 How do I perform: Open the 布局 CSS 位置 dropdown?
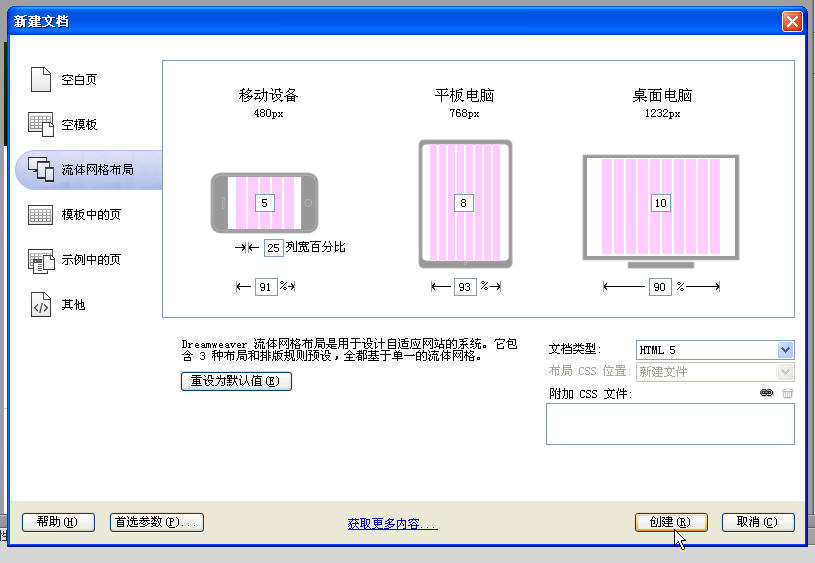click(715, 372)
